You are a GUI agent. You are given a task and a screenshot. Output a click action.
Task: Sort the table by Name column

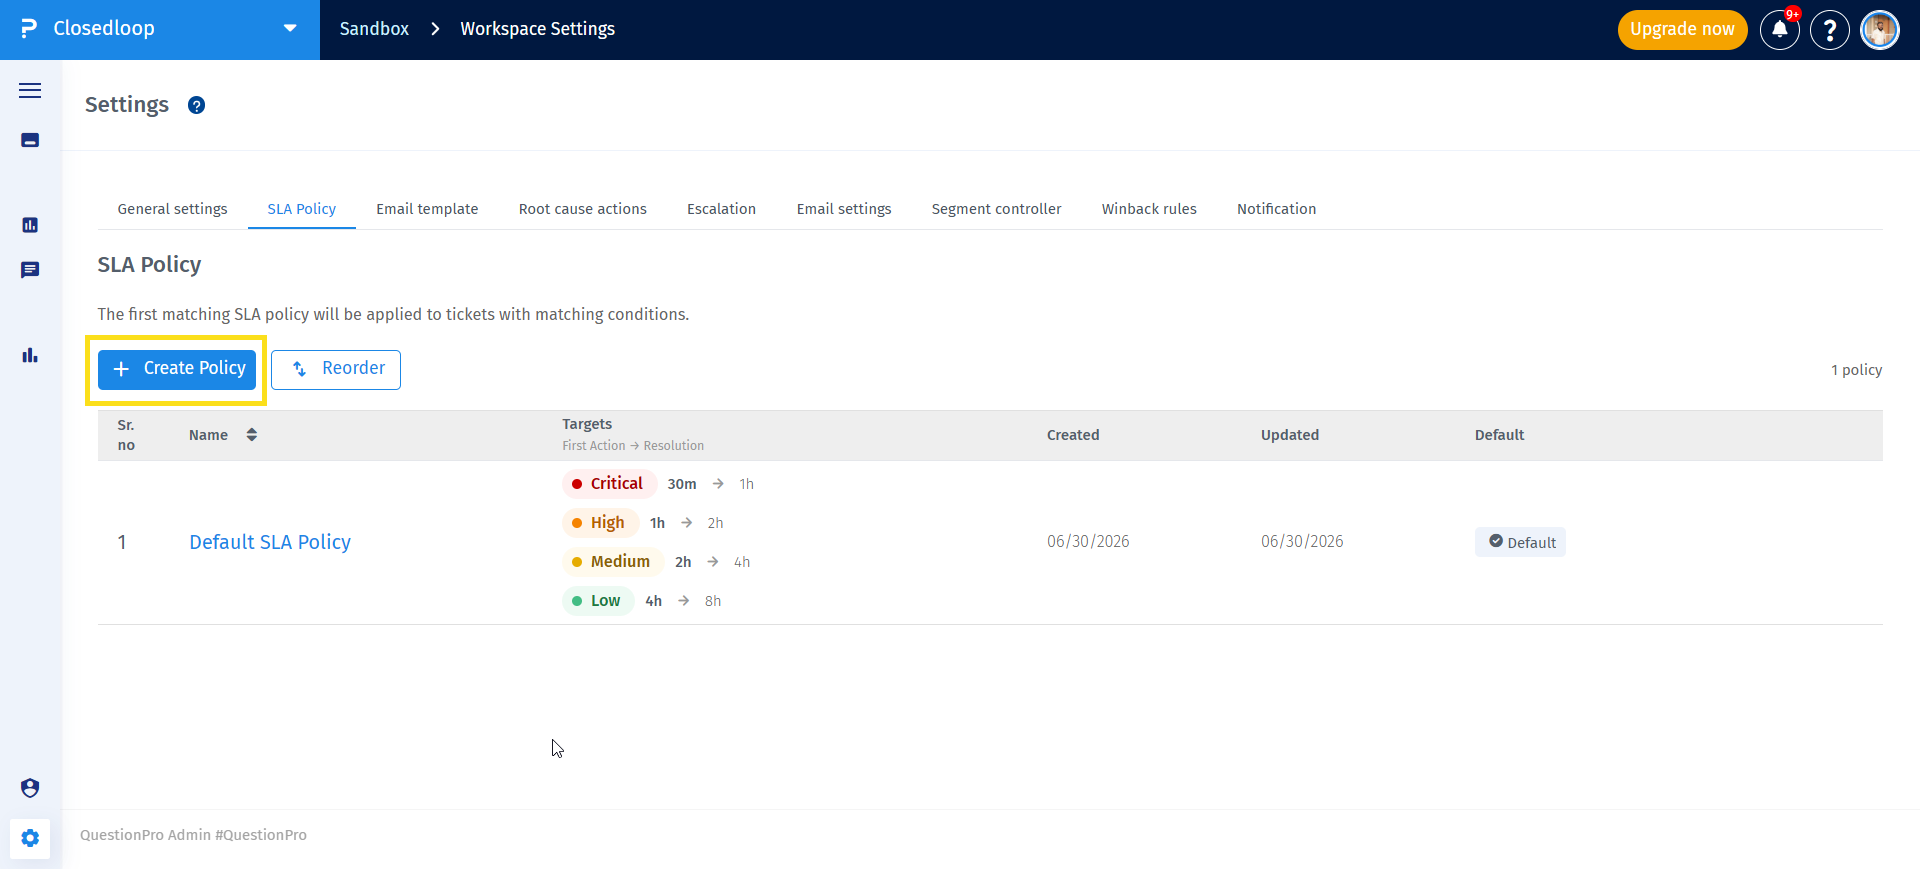tap(252, 434)
